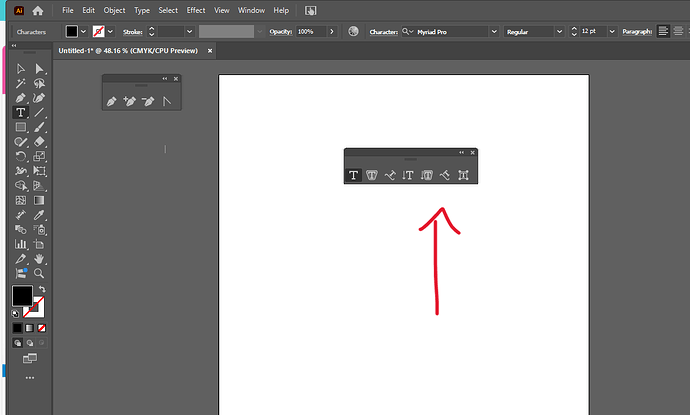The image size is (690, 415).
Task: Open the Window menu
Action: [x=251, y=10]
